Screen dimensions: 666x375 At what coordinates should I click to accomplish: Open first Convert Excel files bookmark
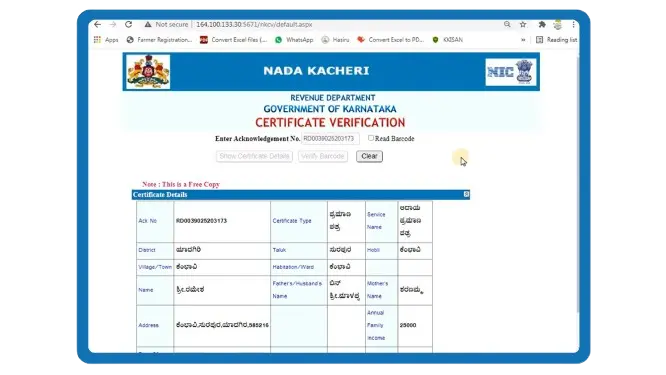[234, 39]
